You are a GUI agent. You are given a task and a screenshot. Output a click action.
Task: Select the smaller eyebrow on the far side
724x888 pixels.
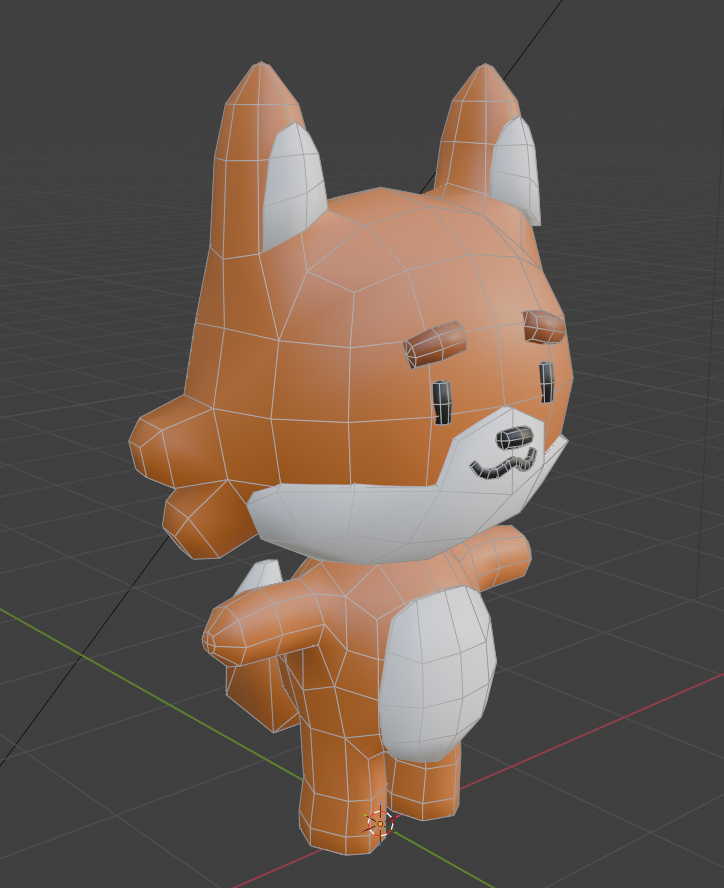click(x=544, y=327)
